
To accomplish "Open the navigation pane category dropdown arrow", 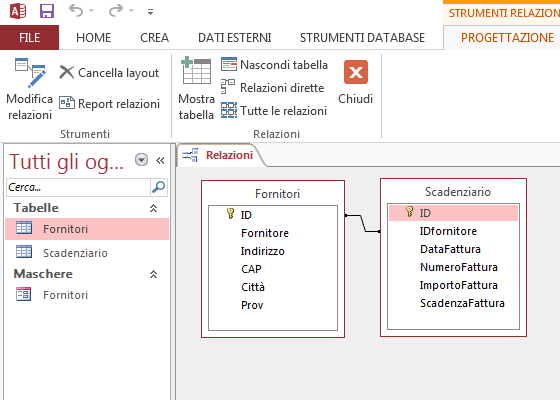I will 141,160.
